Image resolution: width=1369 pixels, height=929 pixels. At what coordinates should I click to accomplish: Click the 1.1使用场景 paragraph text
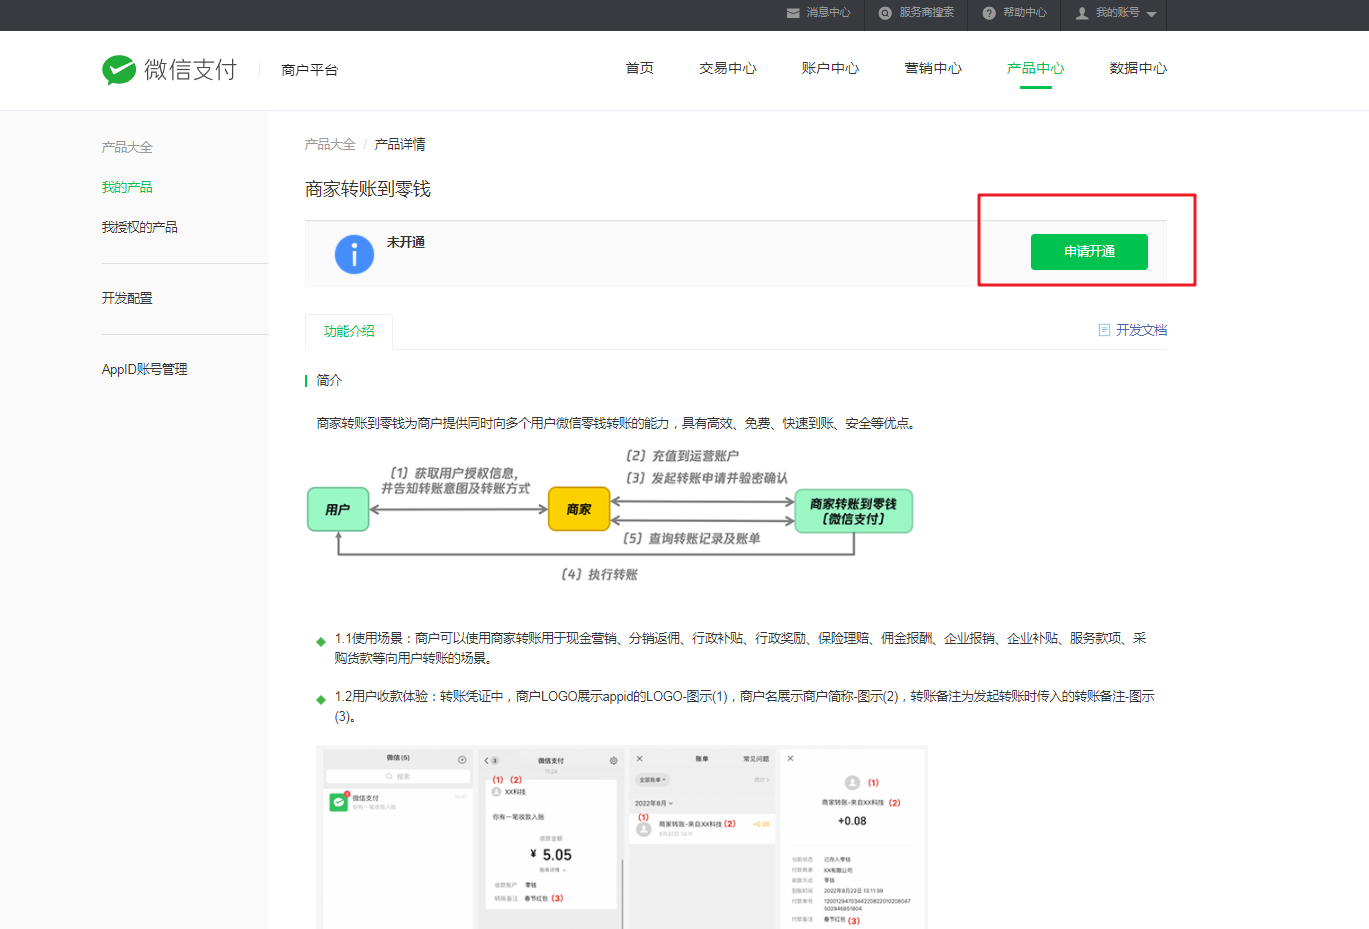(740, 648)
